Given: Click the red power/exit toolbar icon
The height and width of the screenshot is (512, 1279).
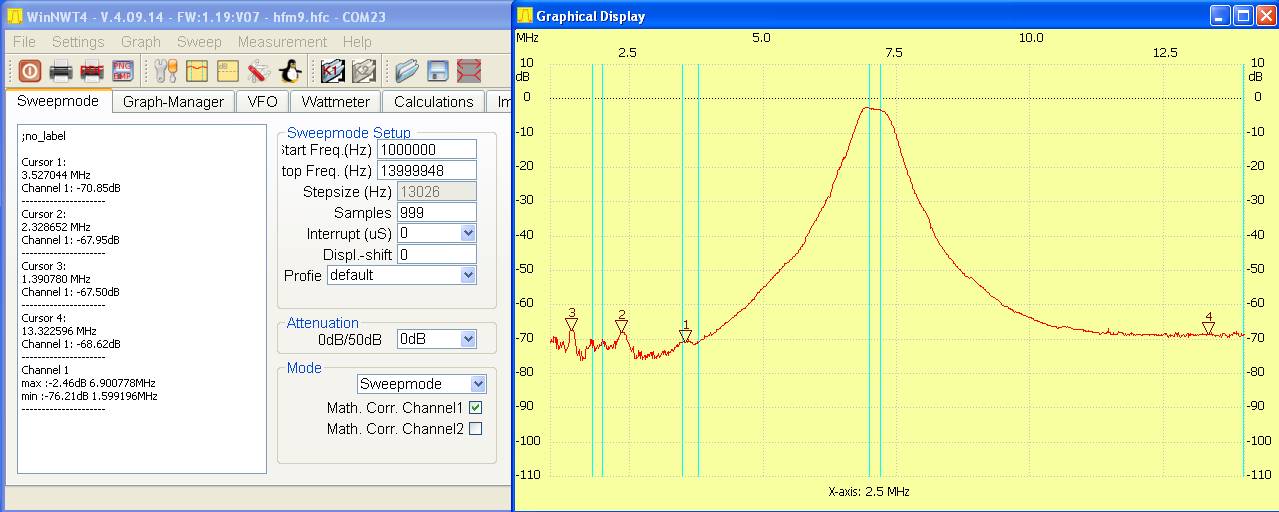Looking at the screenshot, I should pos(29,71).
